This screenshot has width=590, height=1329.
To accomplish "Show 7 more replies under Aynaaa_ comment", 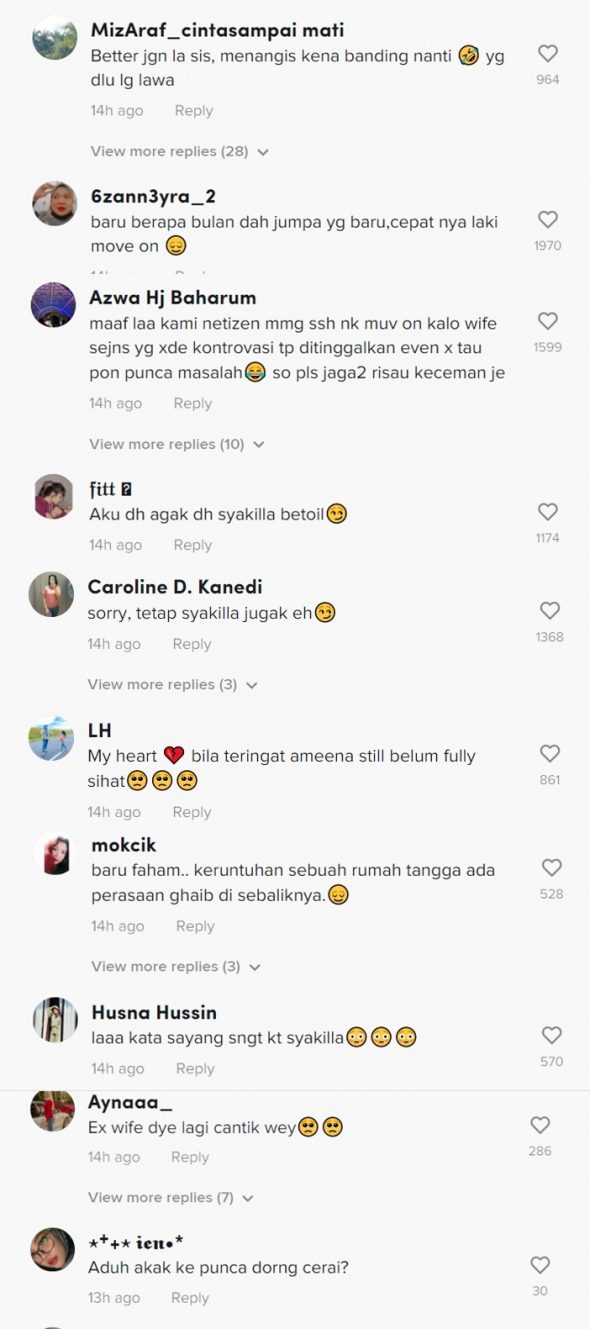I will click(171, 1197).
